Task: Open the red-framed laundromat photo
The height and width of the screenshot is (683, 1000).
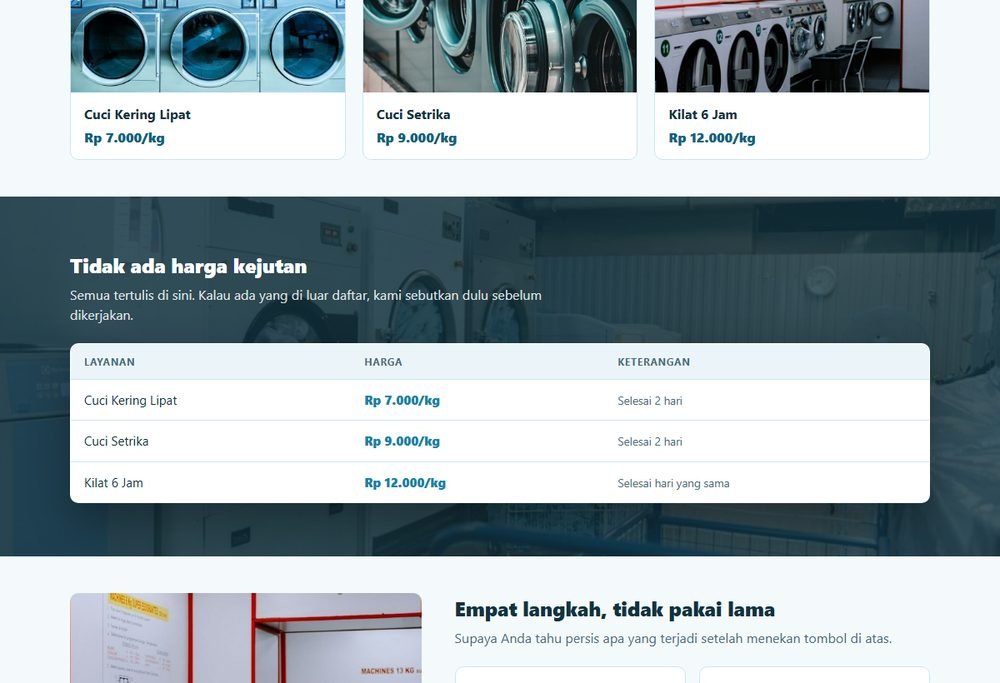Action: [246, 638]
